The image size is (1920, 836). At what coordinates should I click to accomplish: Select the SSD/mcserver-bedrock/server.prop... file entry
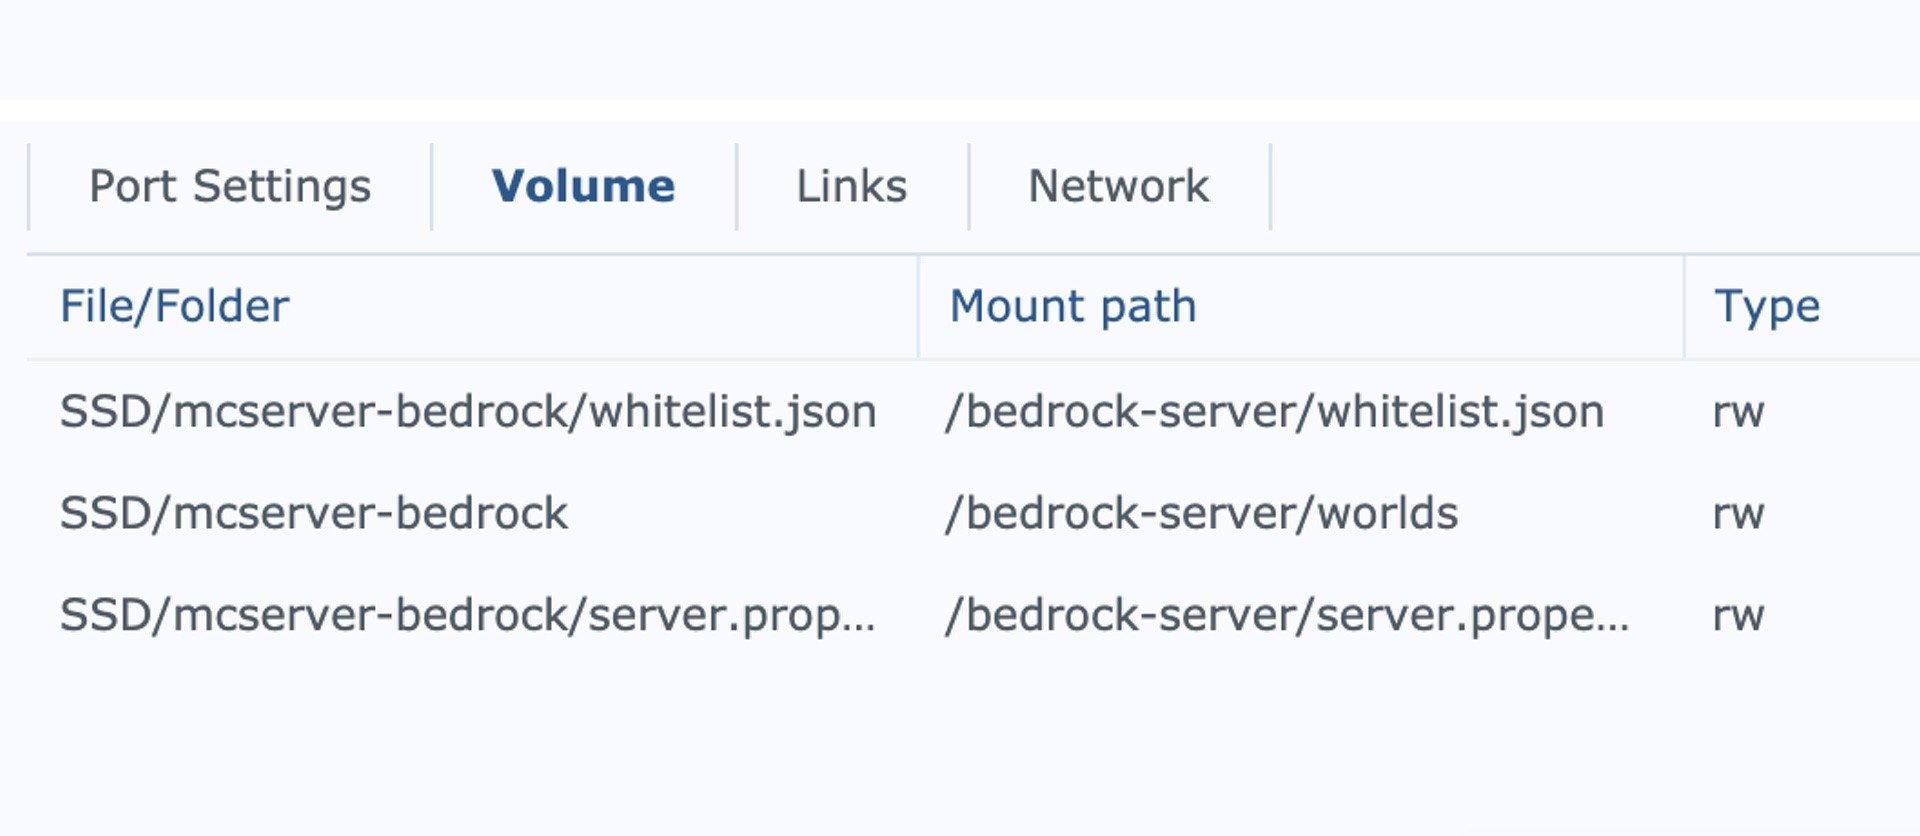click(468, 615)
